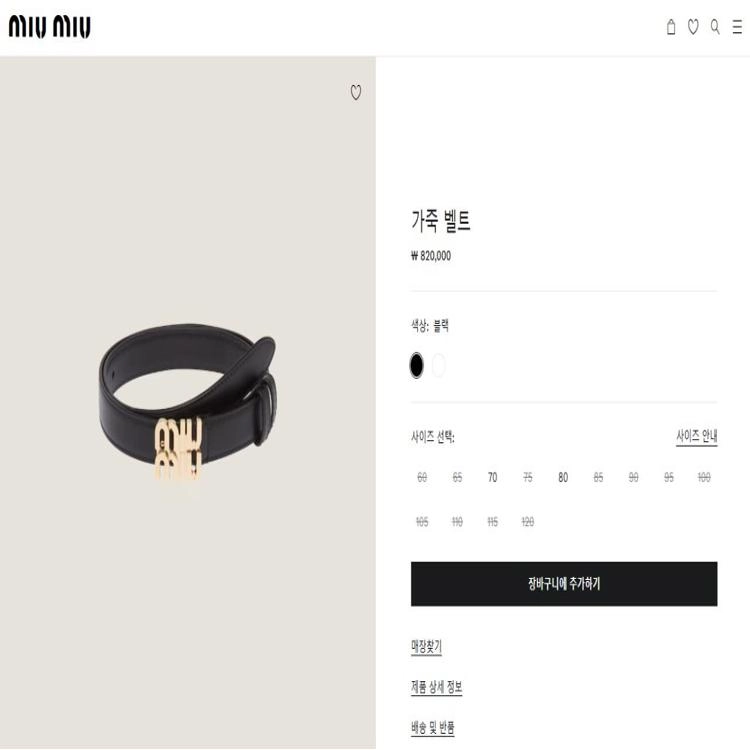The width and height of the screenshot is (750, 750).
Task: Select size 70
Action: click(493, 477)
